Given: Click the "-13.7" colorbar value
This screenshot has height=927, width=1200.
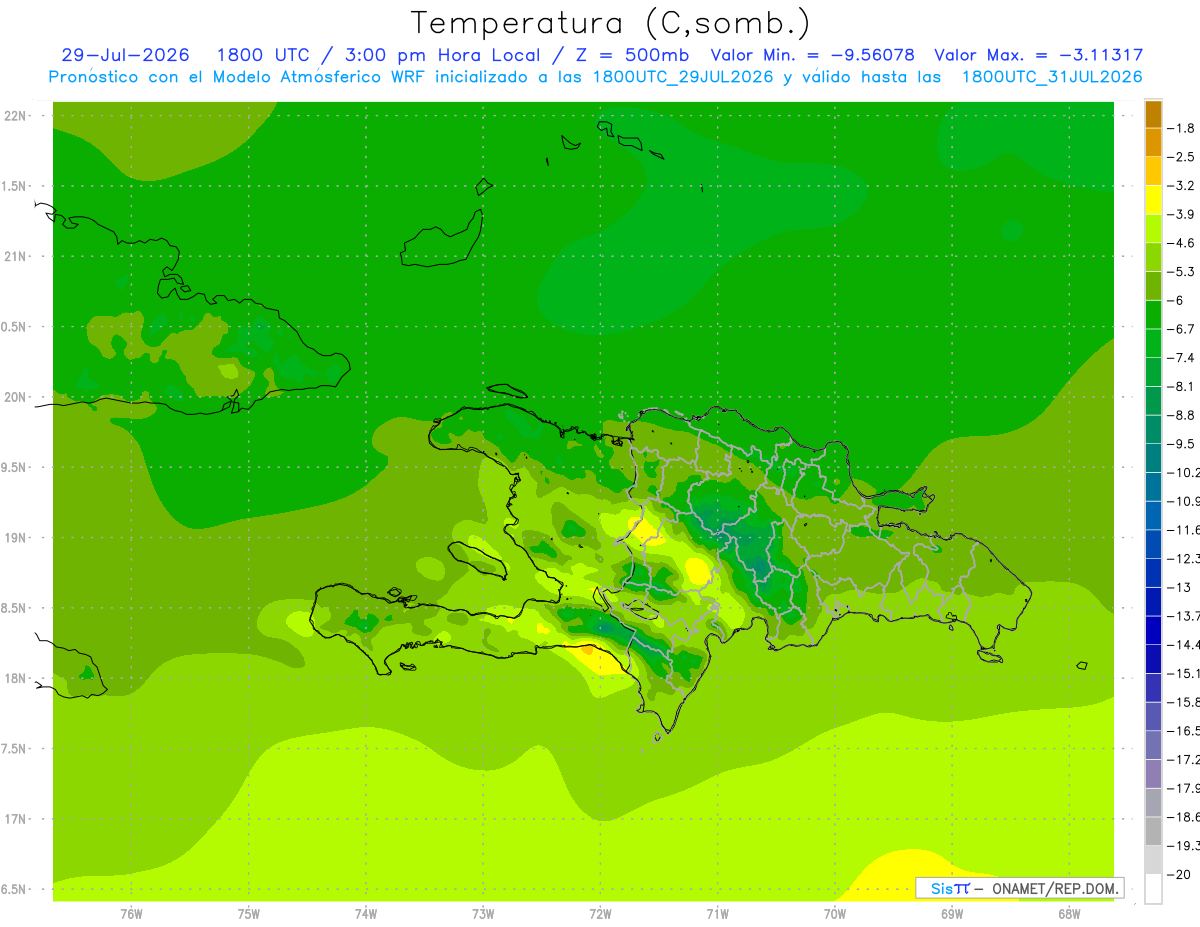Looking at the screenshot, I should 1184,615.
